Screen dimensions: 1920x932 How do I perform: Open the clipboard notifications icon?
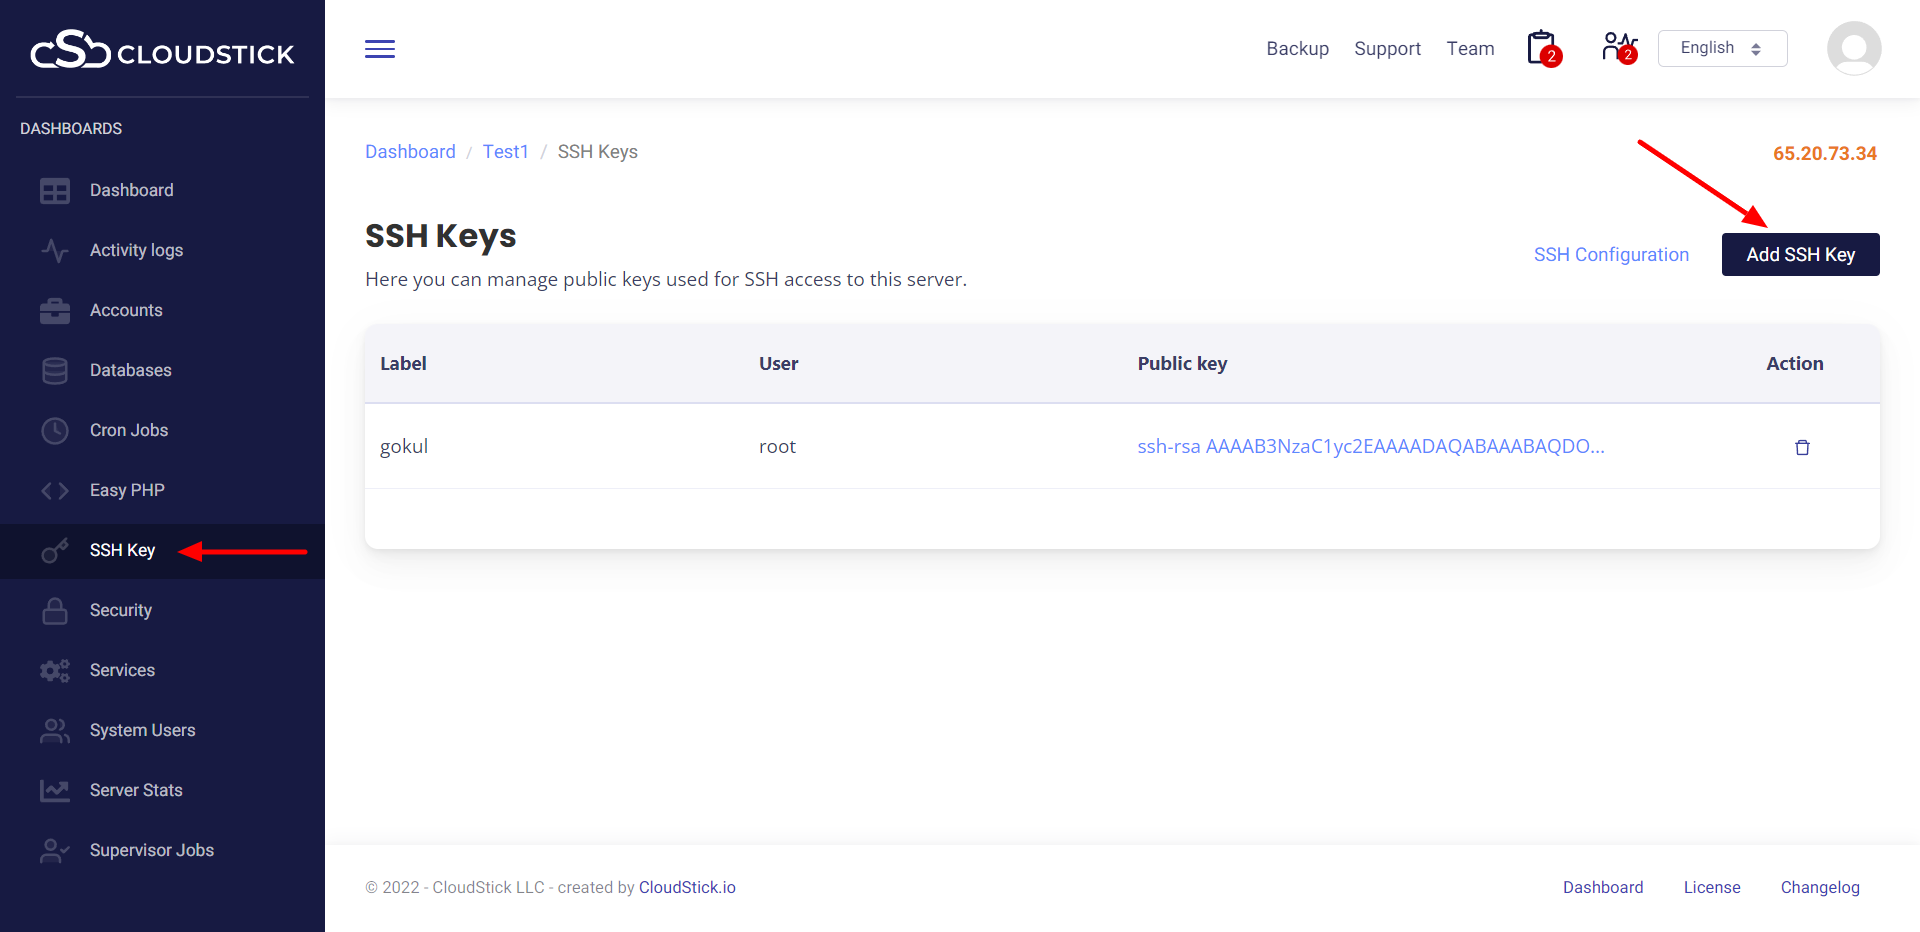[1542, 48]
